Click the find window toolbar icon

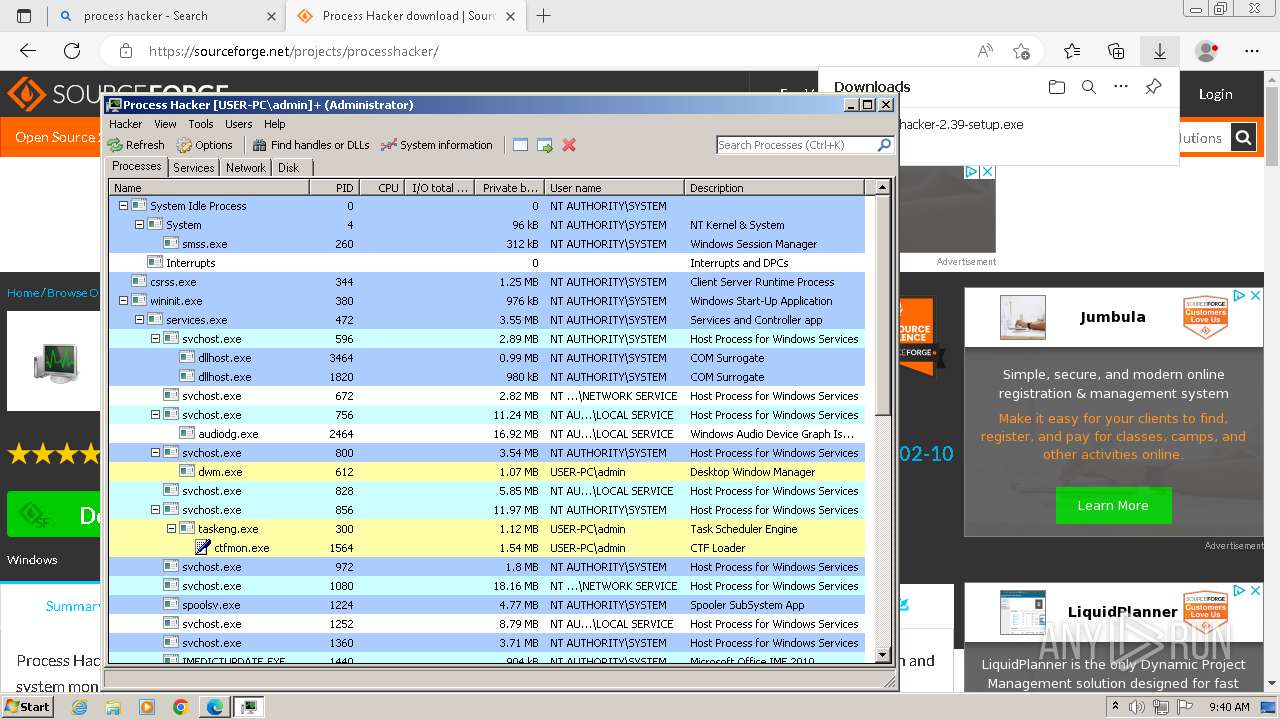point(520,145)
